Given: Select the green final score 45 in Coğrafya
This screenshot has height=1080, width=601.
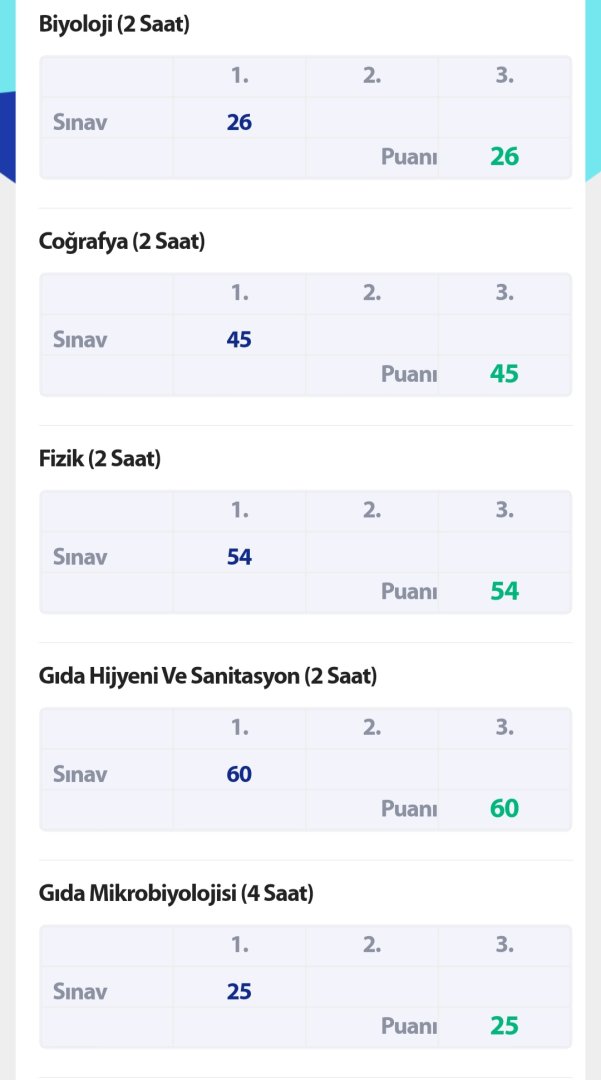Looking at the screenshot, I should pyautogui.click(x=504, y=374).
